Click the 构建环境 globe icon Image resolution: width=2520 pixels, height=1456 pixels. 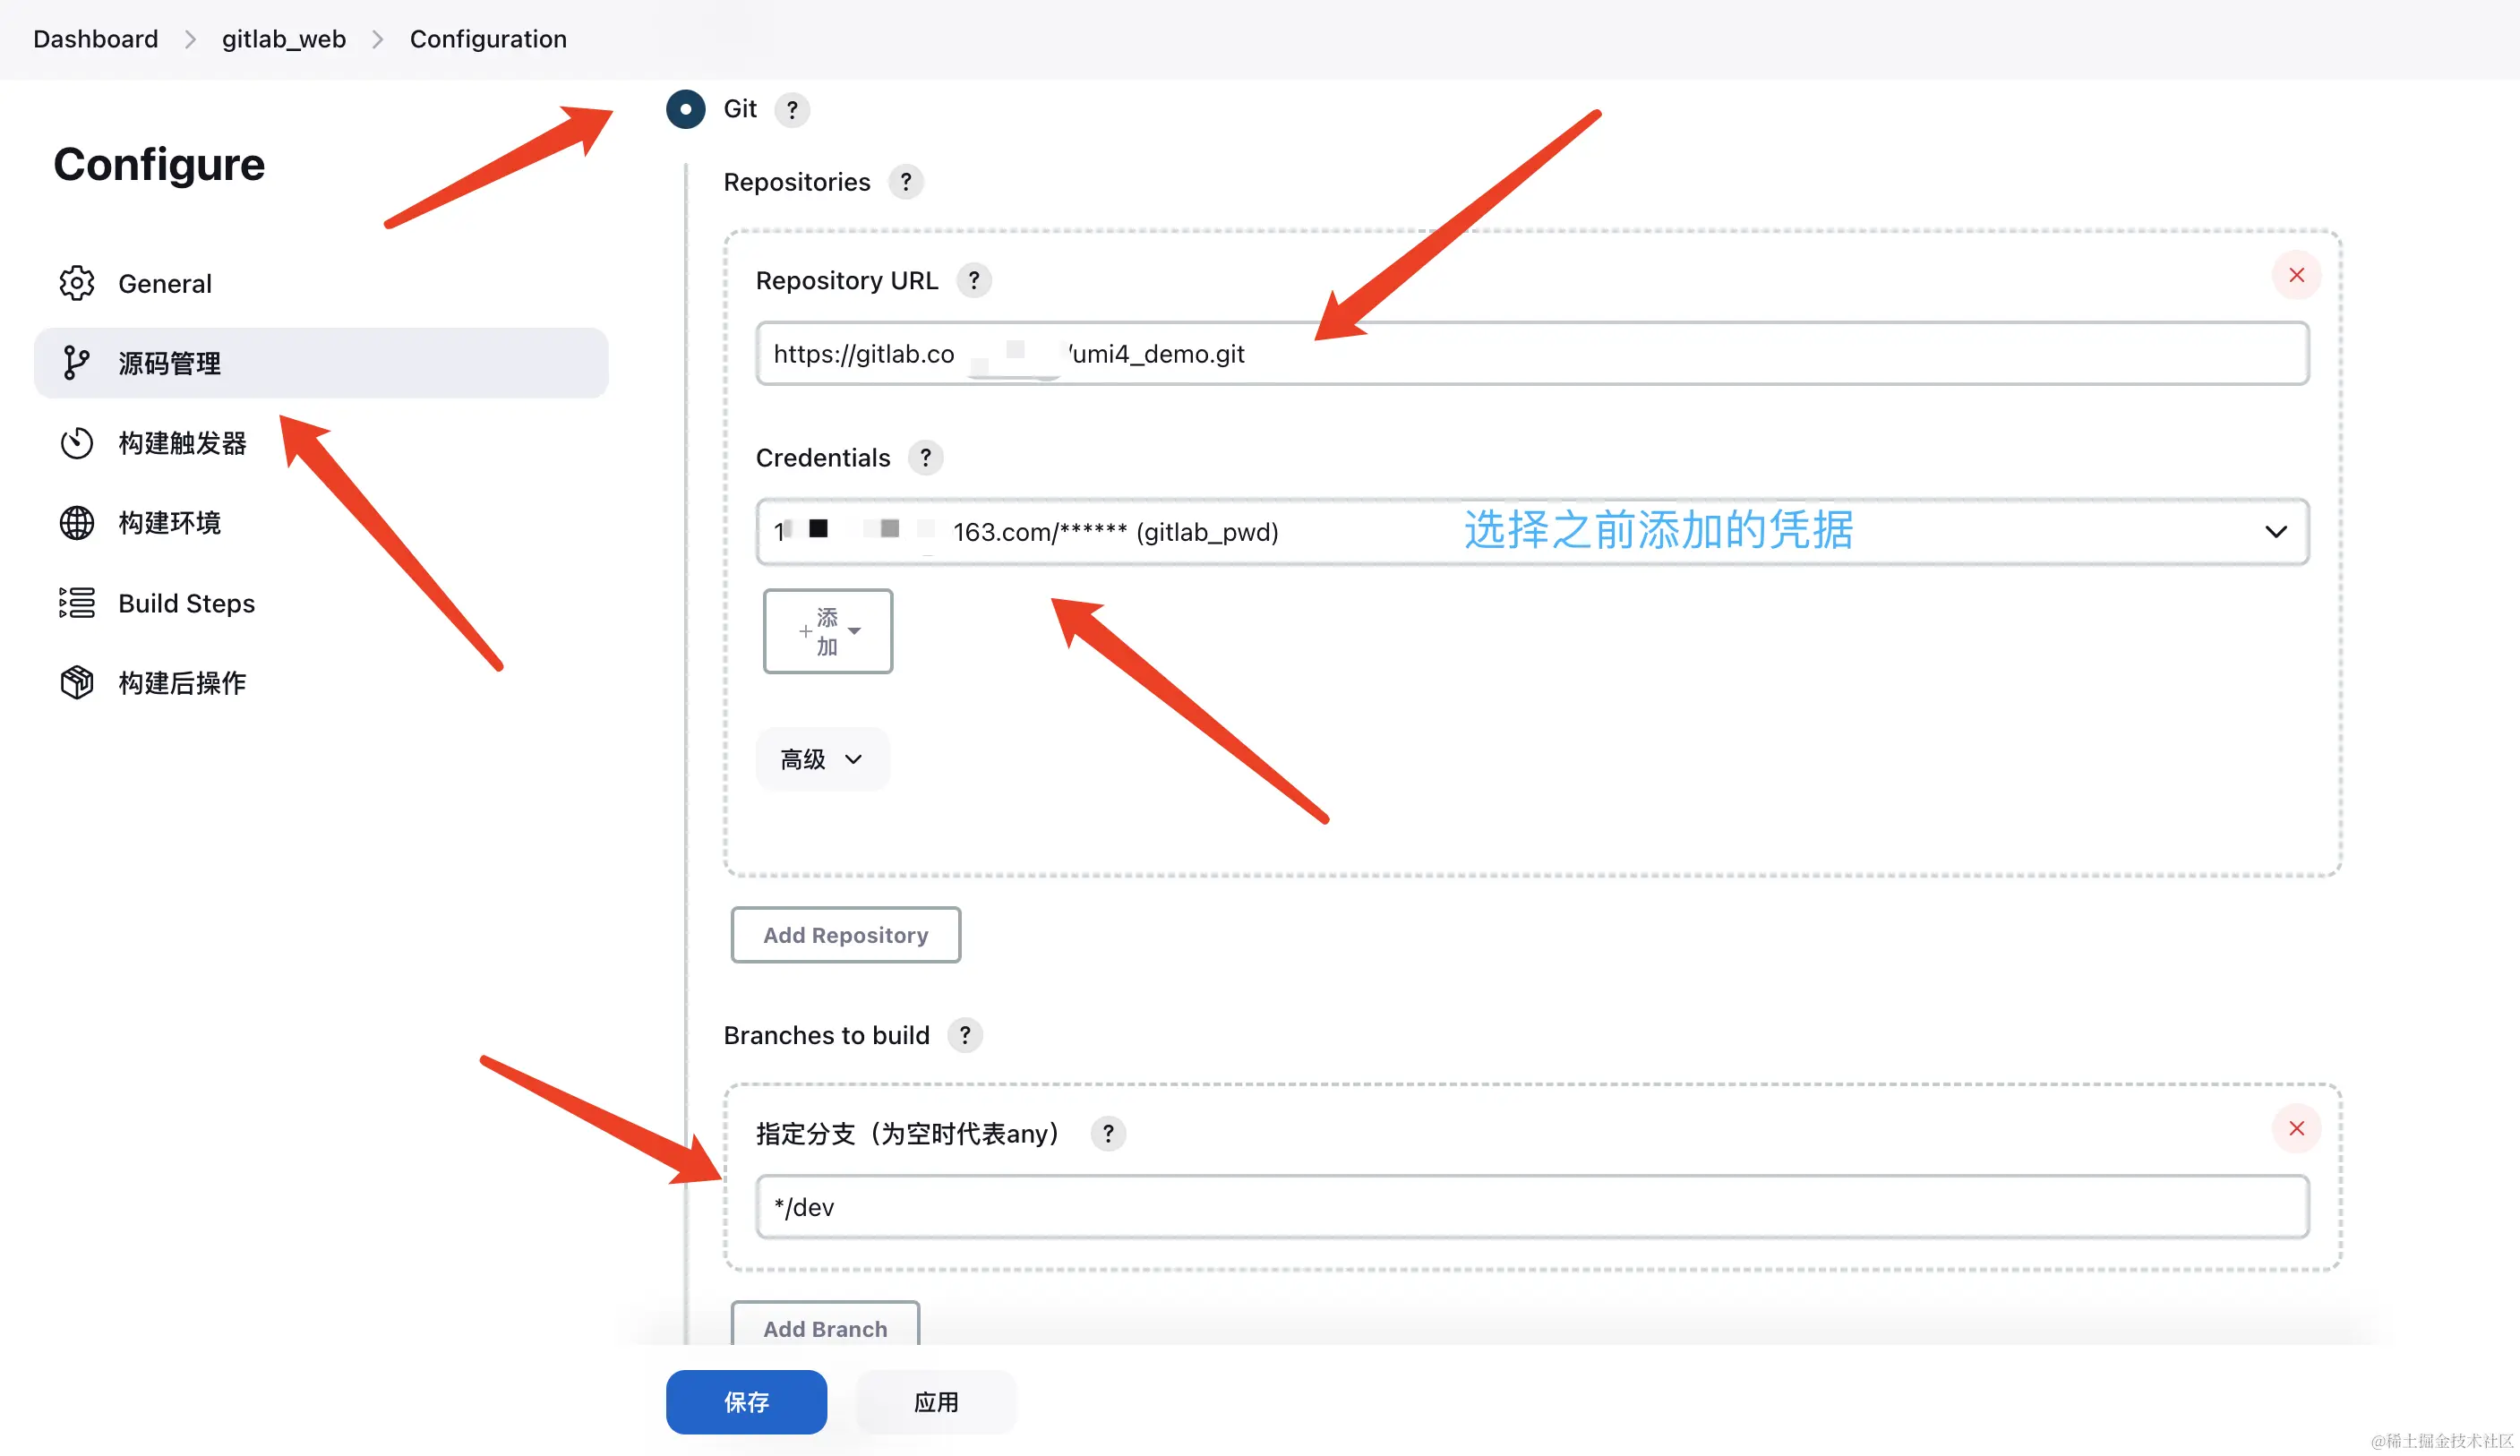coord(77,523)
